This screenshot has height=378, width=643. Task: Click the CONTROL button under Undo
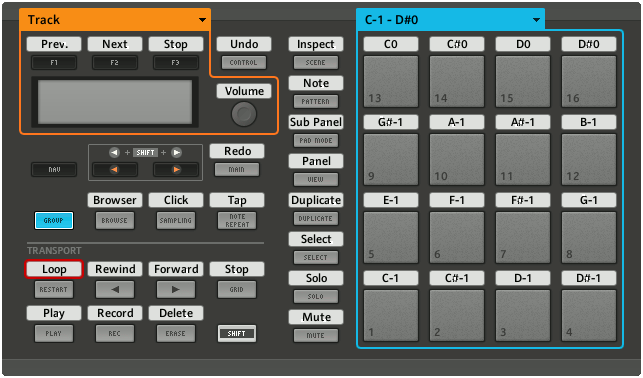(x=244, y=63)
